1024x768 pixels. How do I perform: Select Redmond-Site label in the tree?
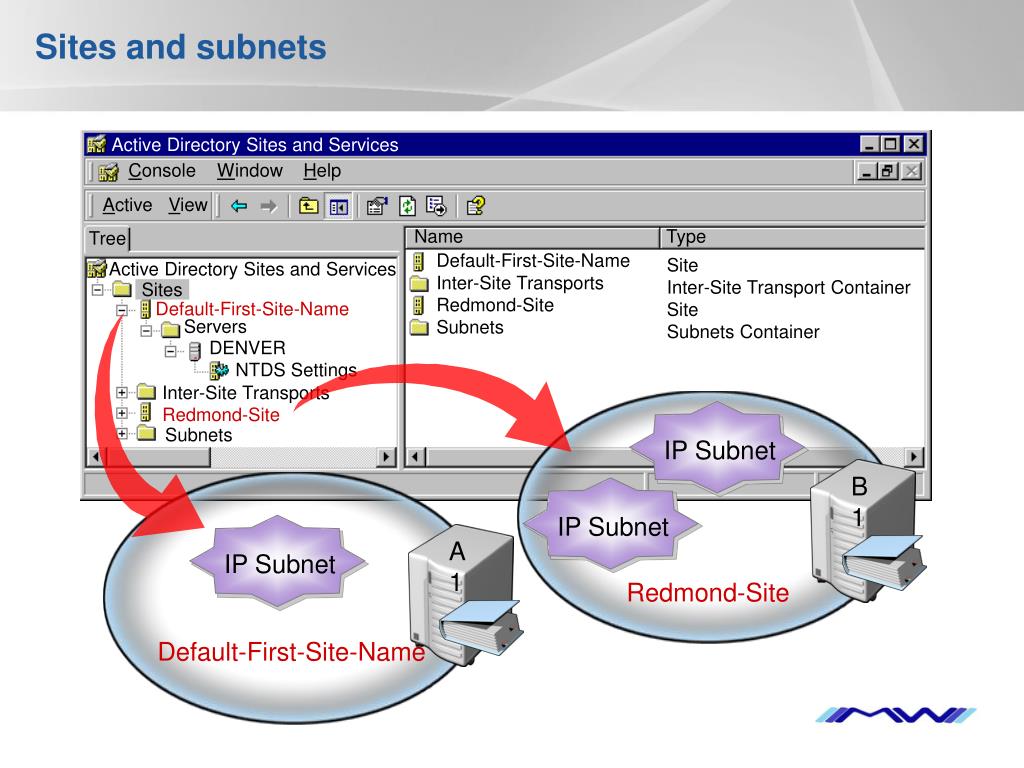221,415
